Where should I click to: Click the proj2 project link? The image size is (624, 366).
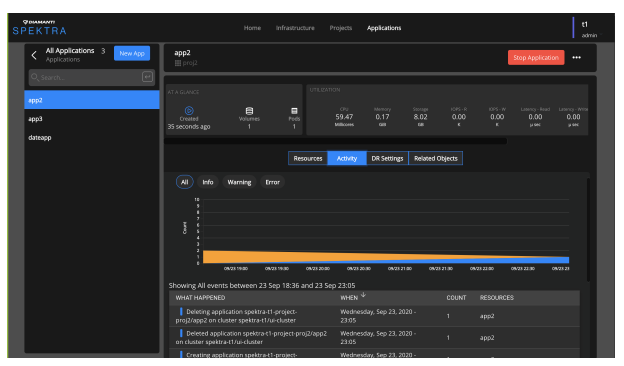(x=190, y=63)
